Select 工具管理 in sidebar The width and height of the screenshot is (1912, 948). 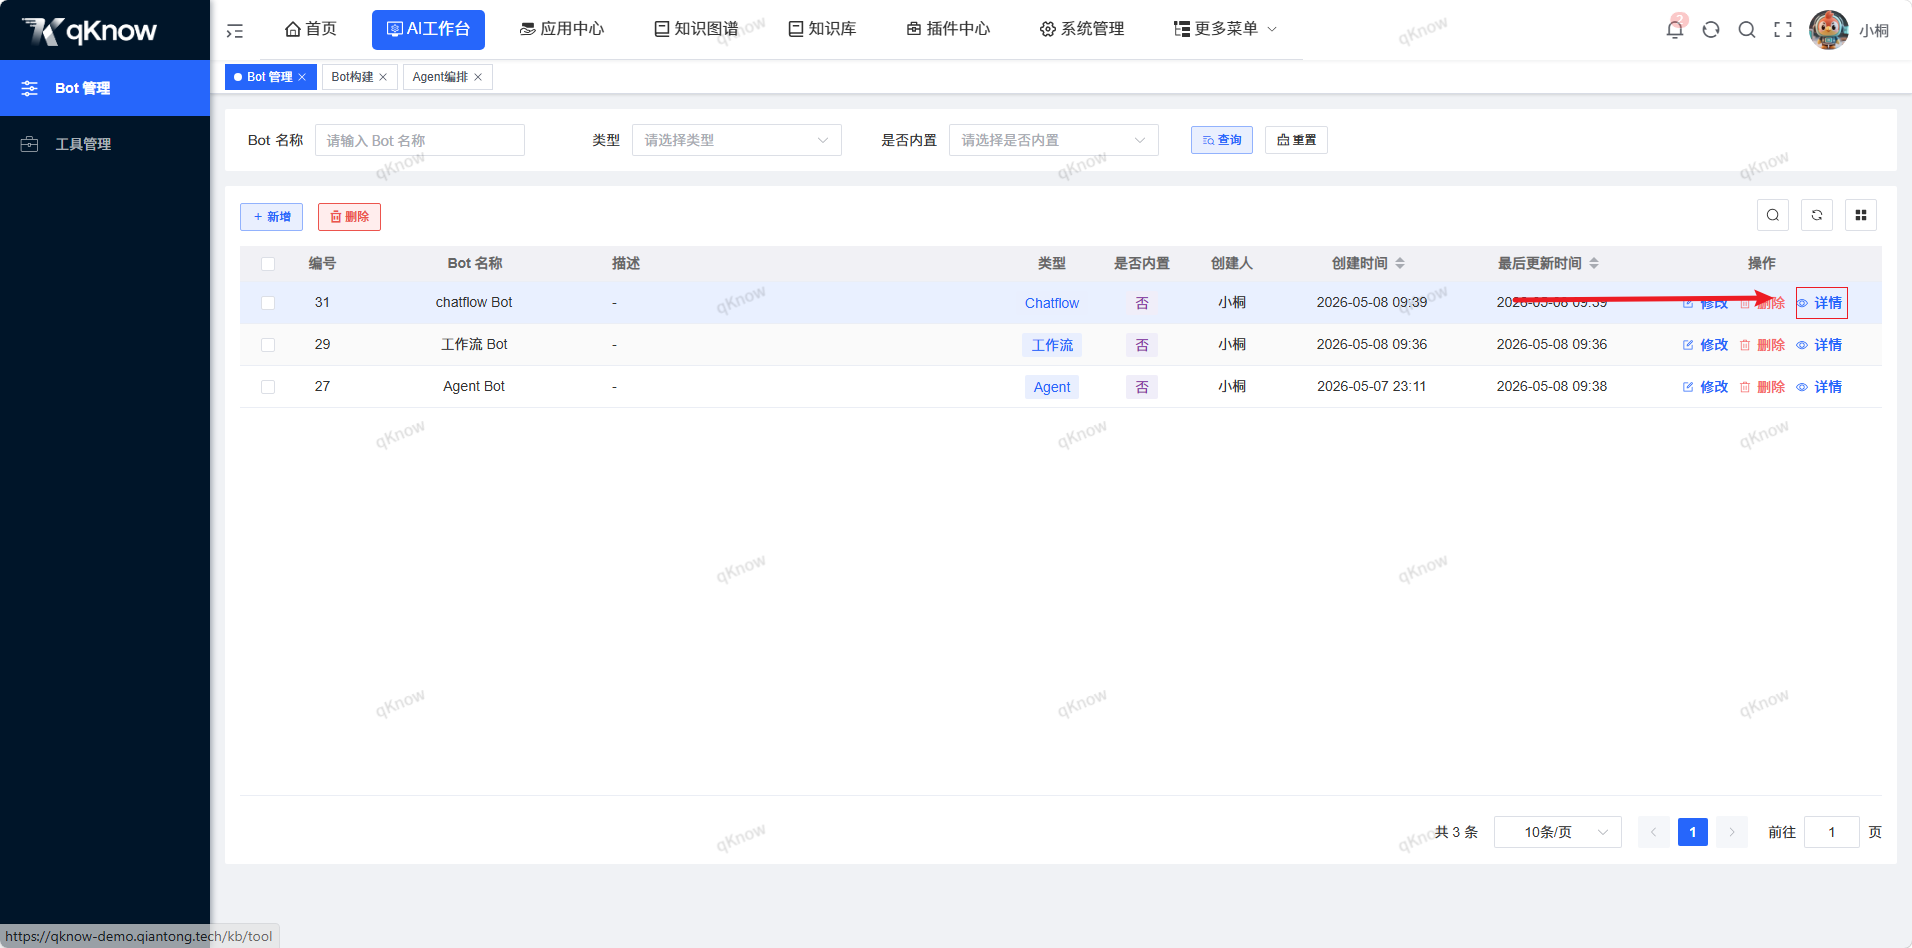105,144
